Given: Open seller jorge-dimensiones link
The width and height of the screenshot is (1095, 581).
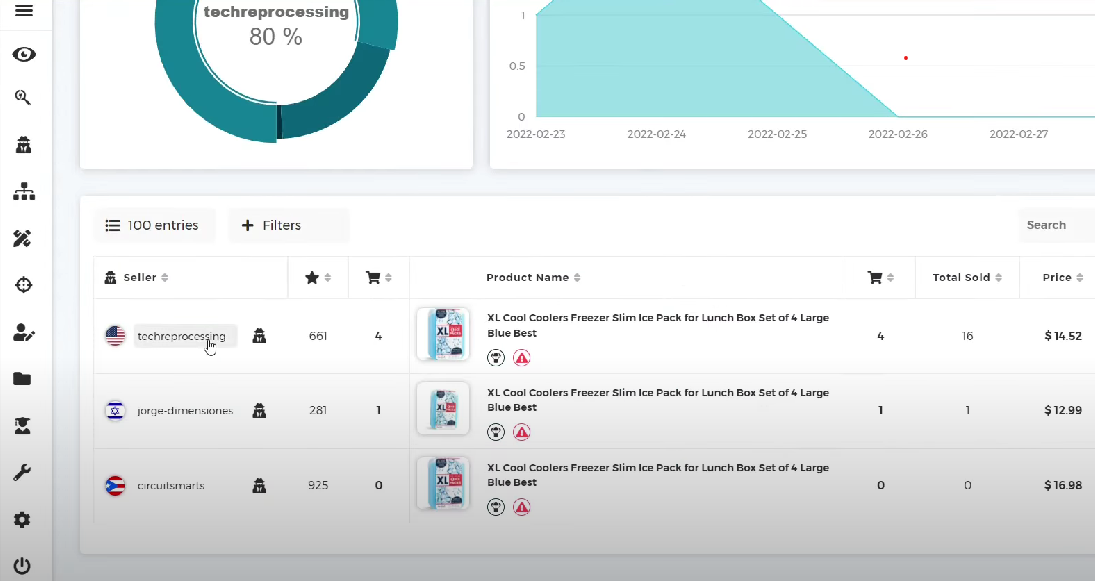Looking at the screenshot, I should click(x=185, y=411).
